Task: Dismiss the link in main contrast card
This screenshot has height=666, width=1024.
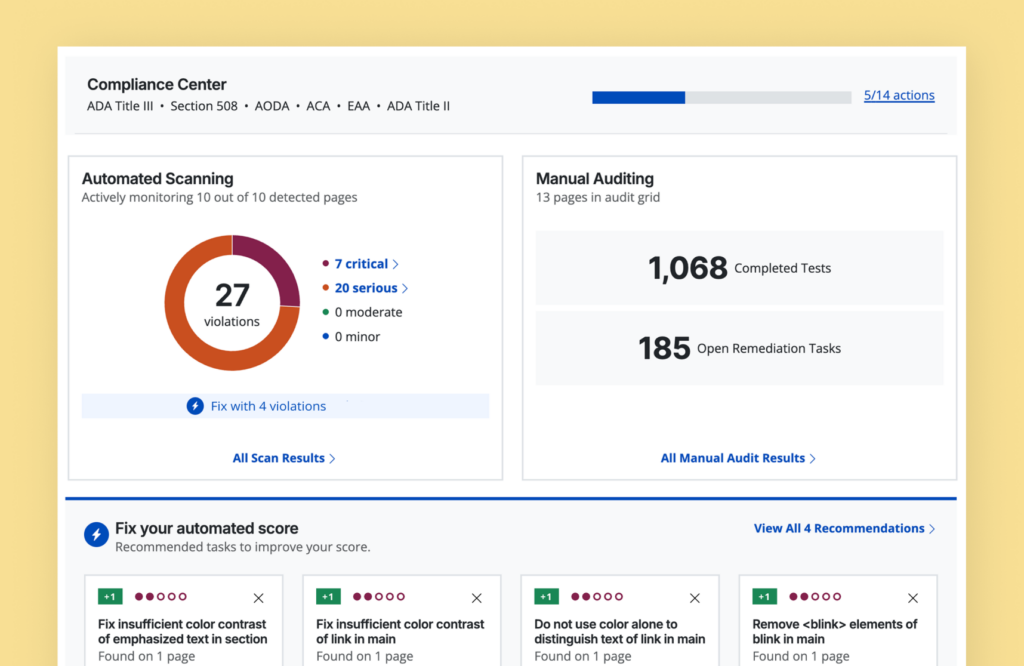Action: click(477, 598)
